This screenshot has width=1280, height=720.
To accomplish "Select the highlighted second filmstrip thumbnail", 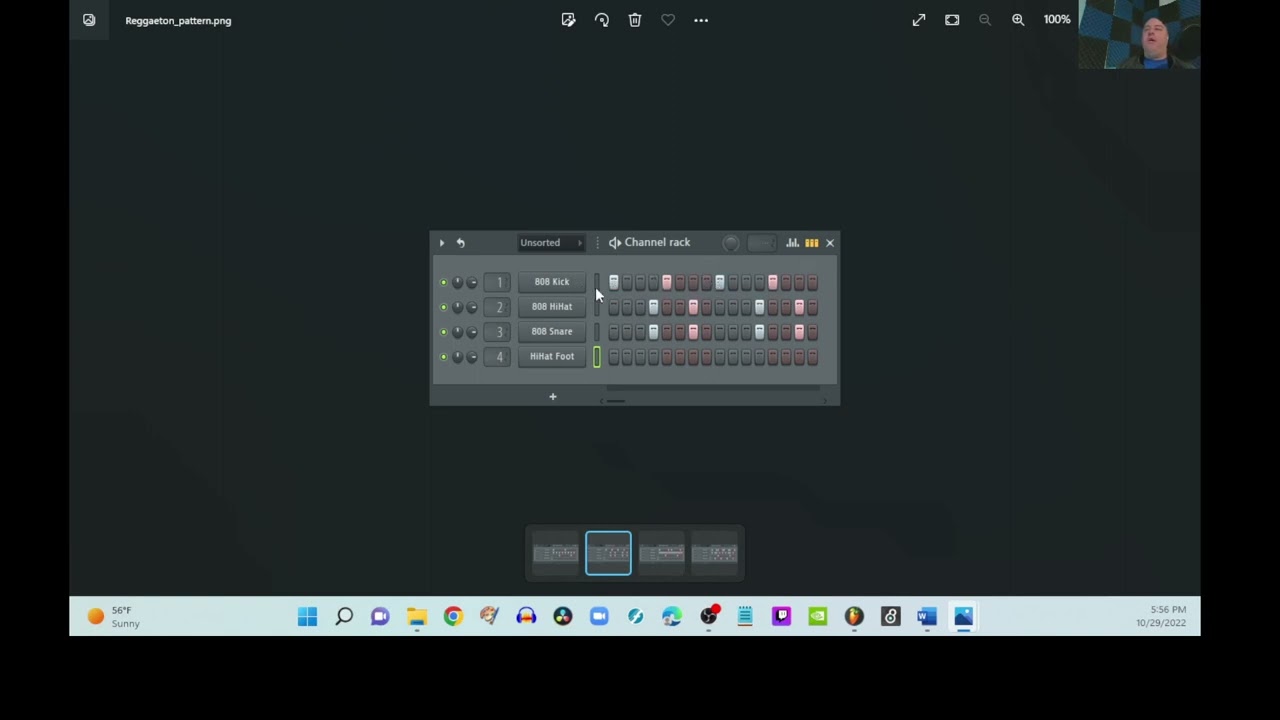I will click(x=608, y=553).
